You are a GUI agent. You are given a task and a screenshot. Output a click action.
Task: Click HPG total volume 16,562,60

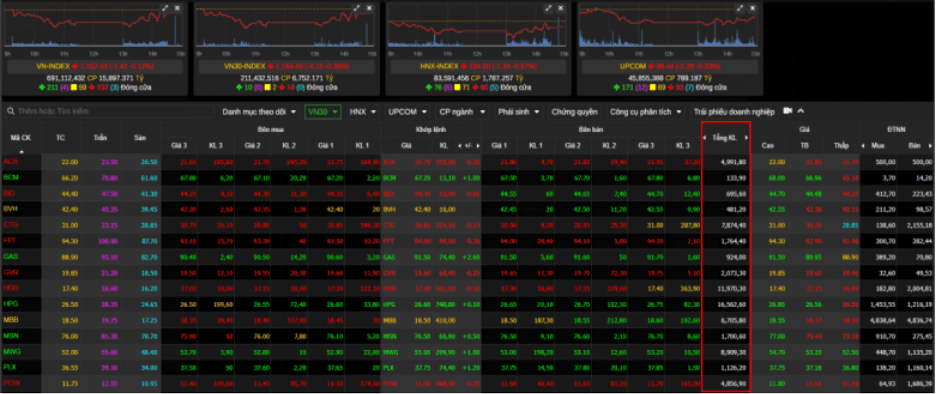[x=732, y=304]
